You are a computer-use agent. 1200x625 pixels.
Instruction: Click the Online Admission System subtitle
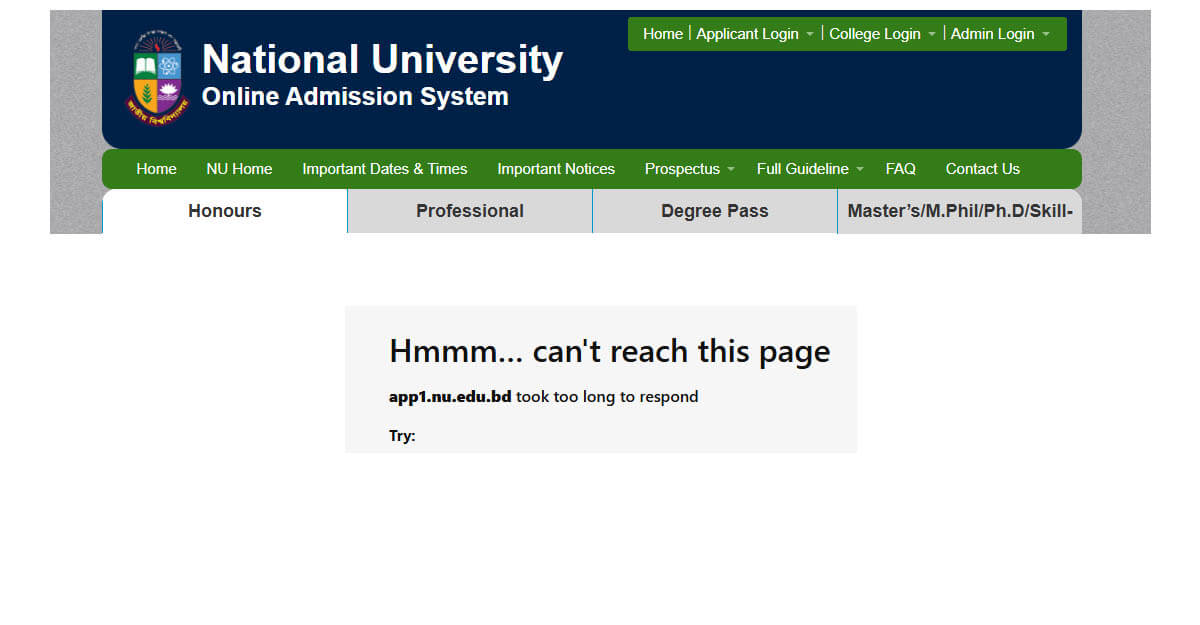coord(355,97)
